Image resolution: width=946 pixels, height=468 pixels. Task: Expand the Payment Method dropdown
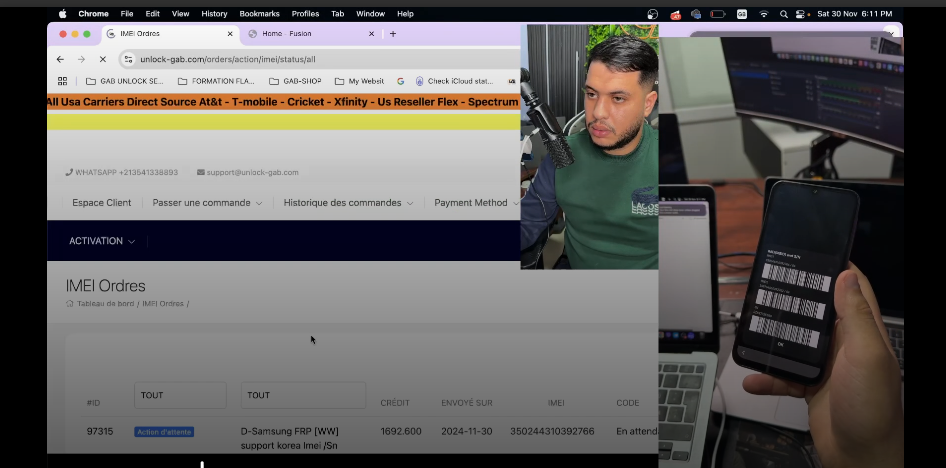pos(476,203)
